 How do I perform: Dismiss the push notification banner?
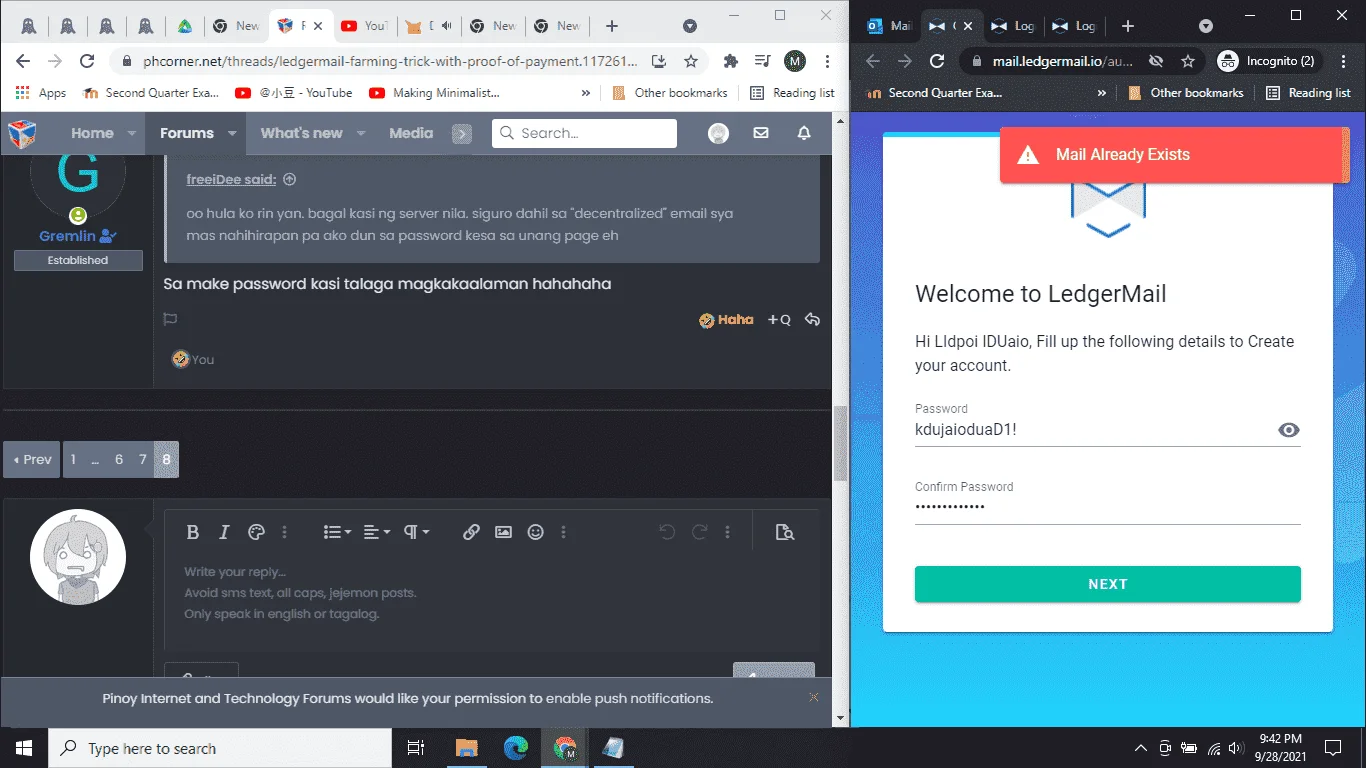(x=814, y=697)
